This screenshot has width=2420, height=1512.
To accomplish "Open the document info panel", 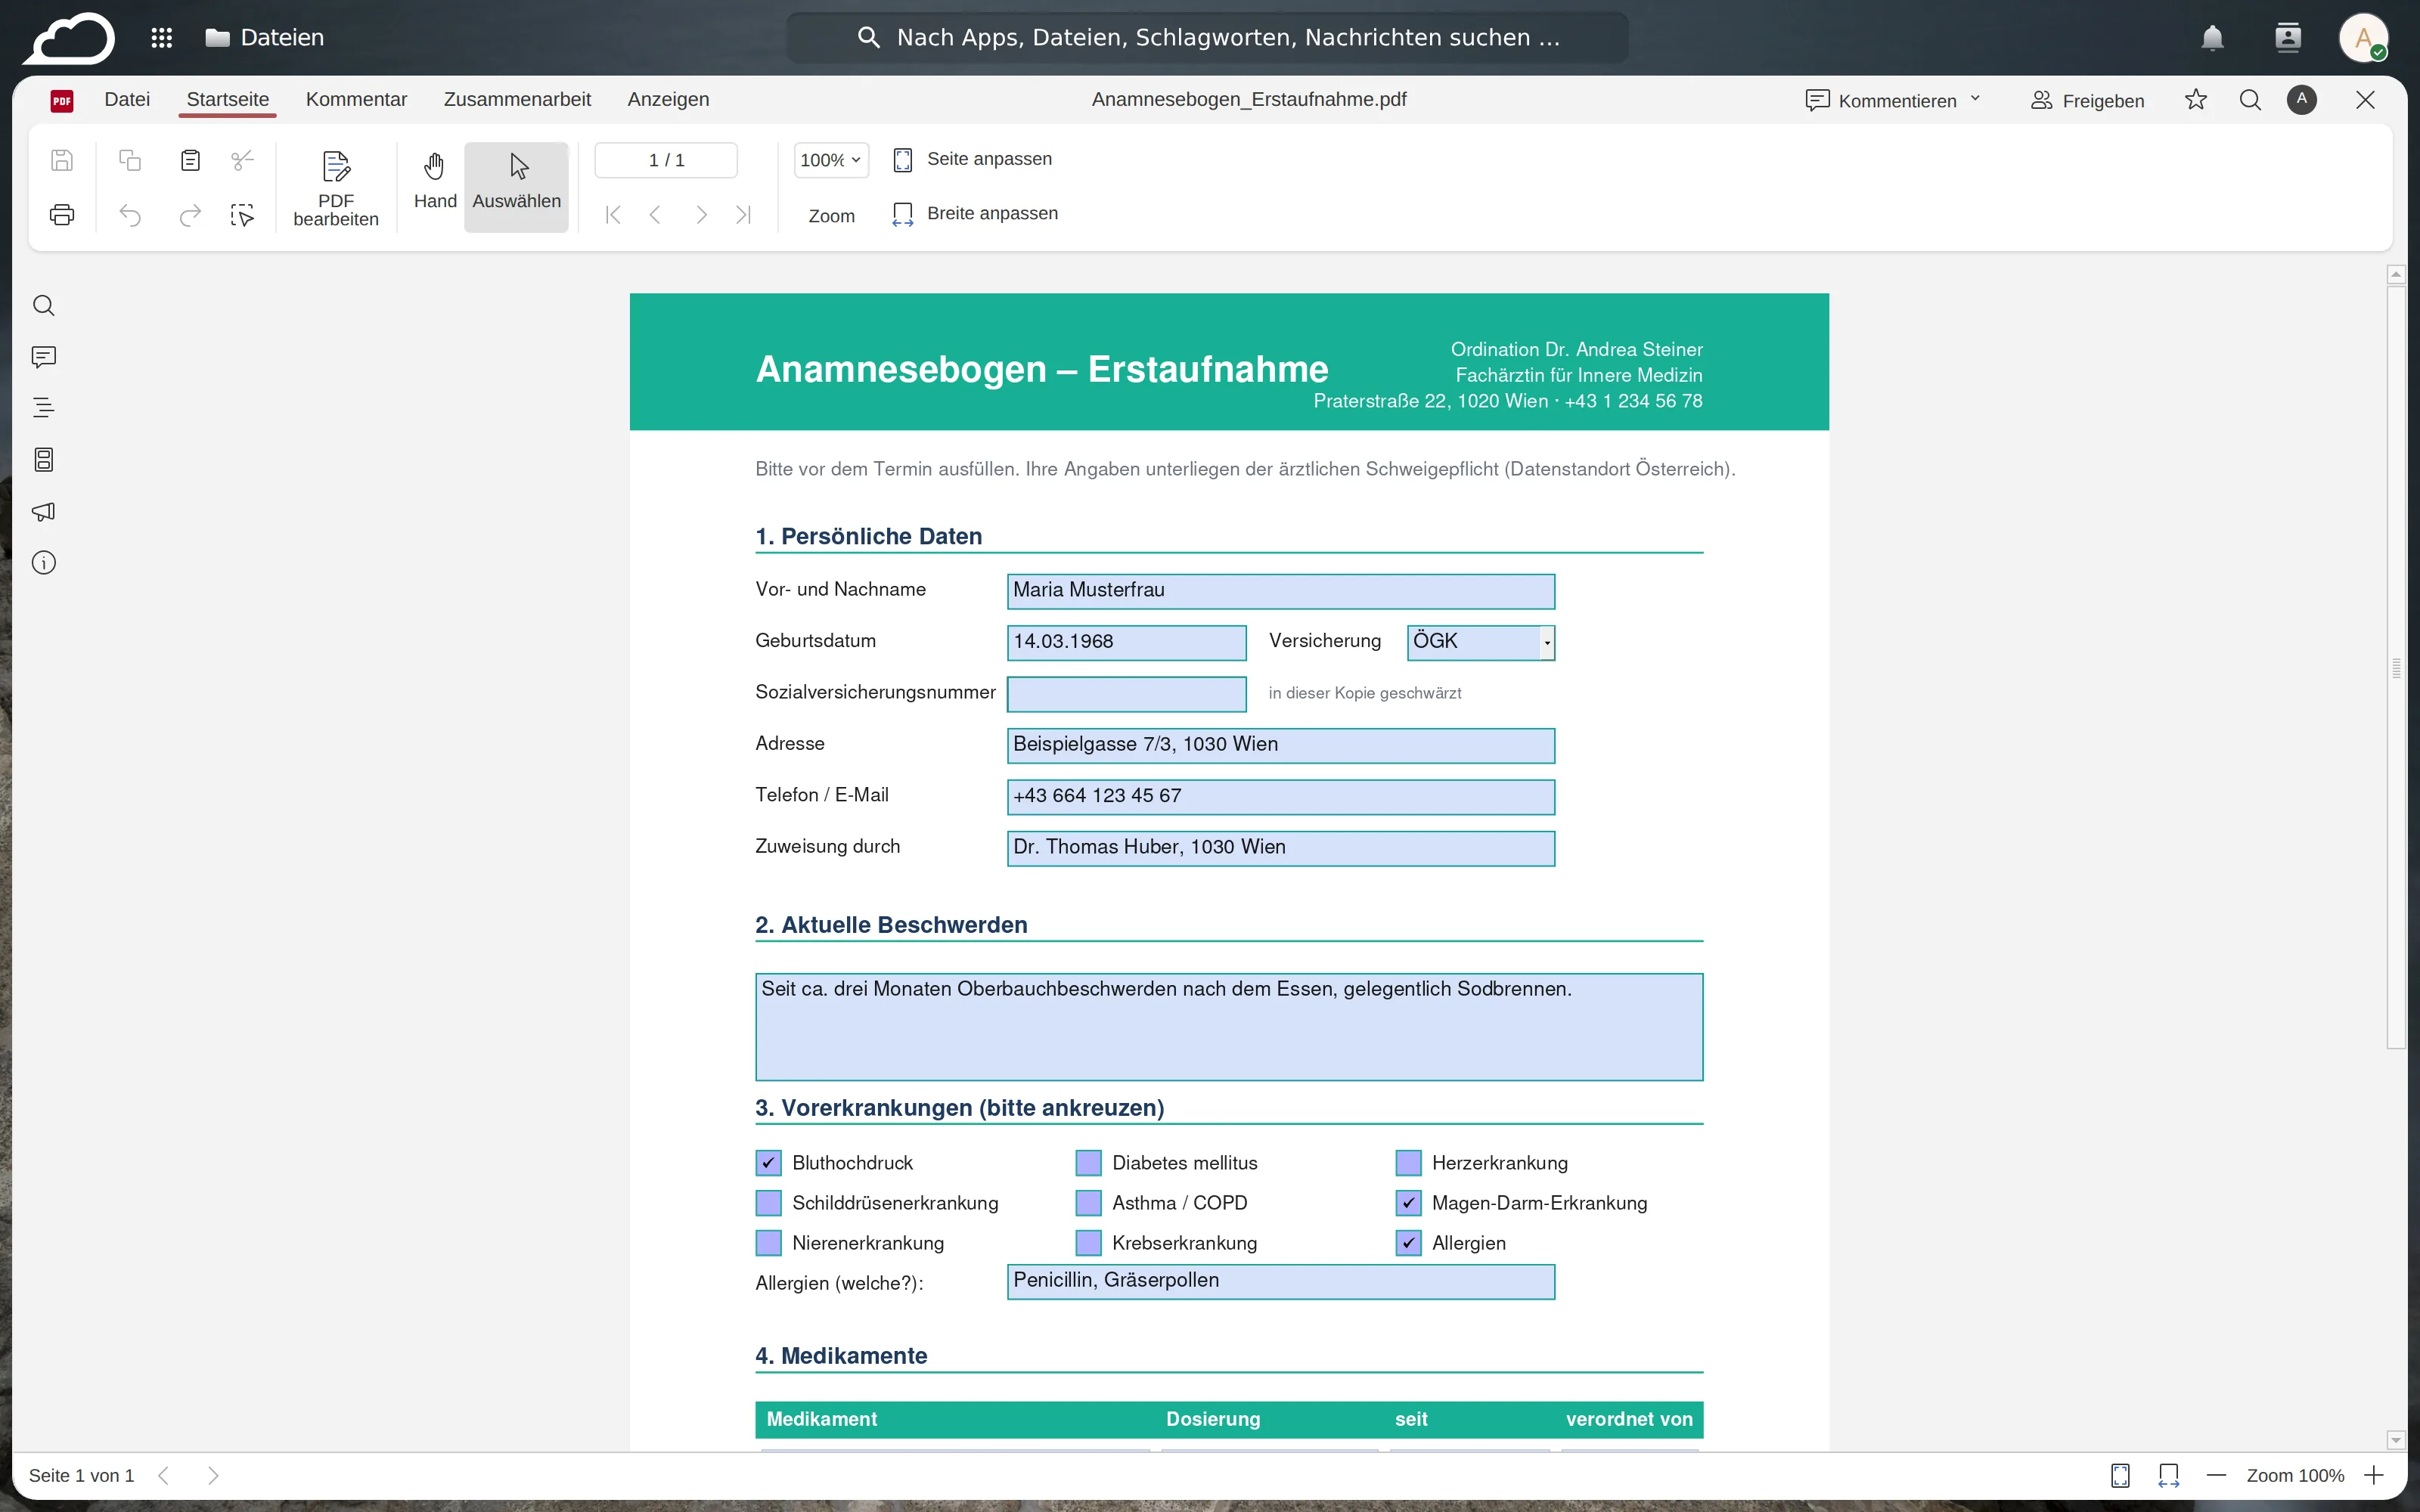I will click(44, 563).
